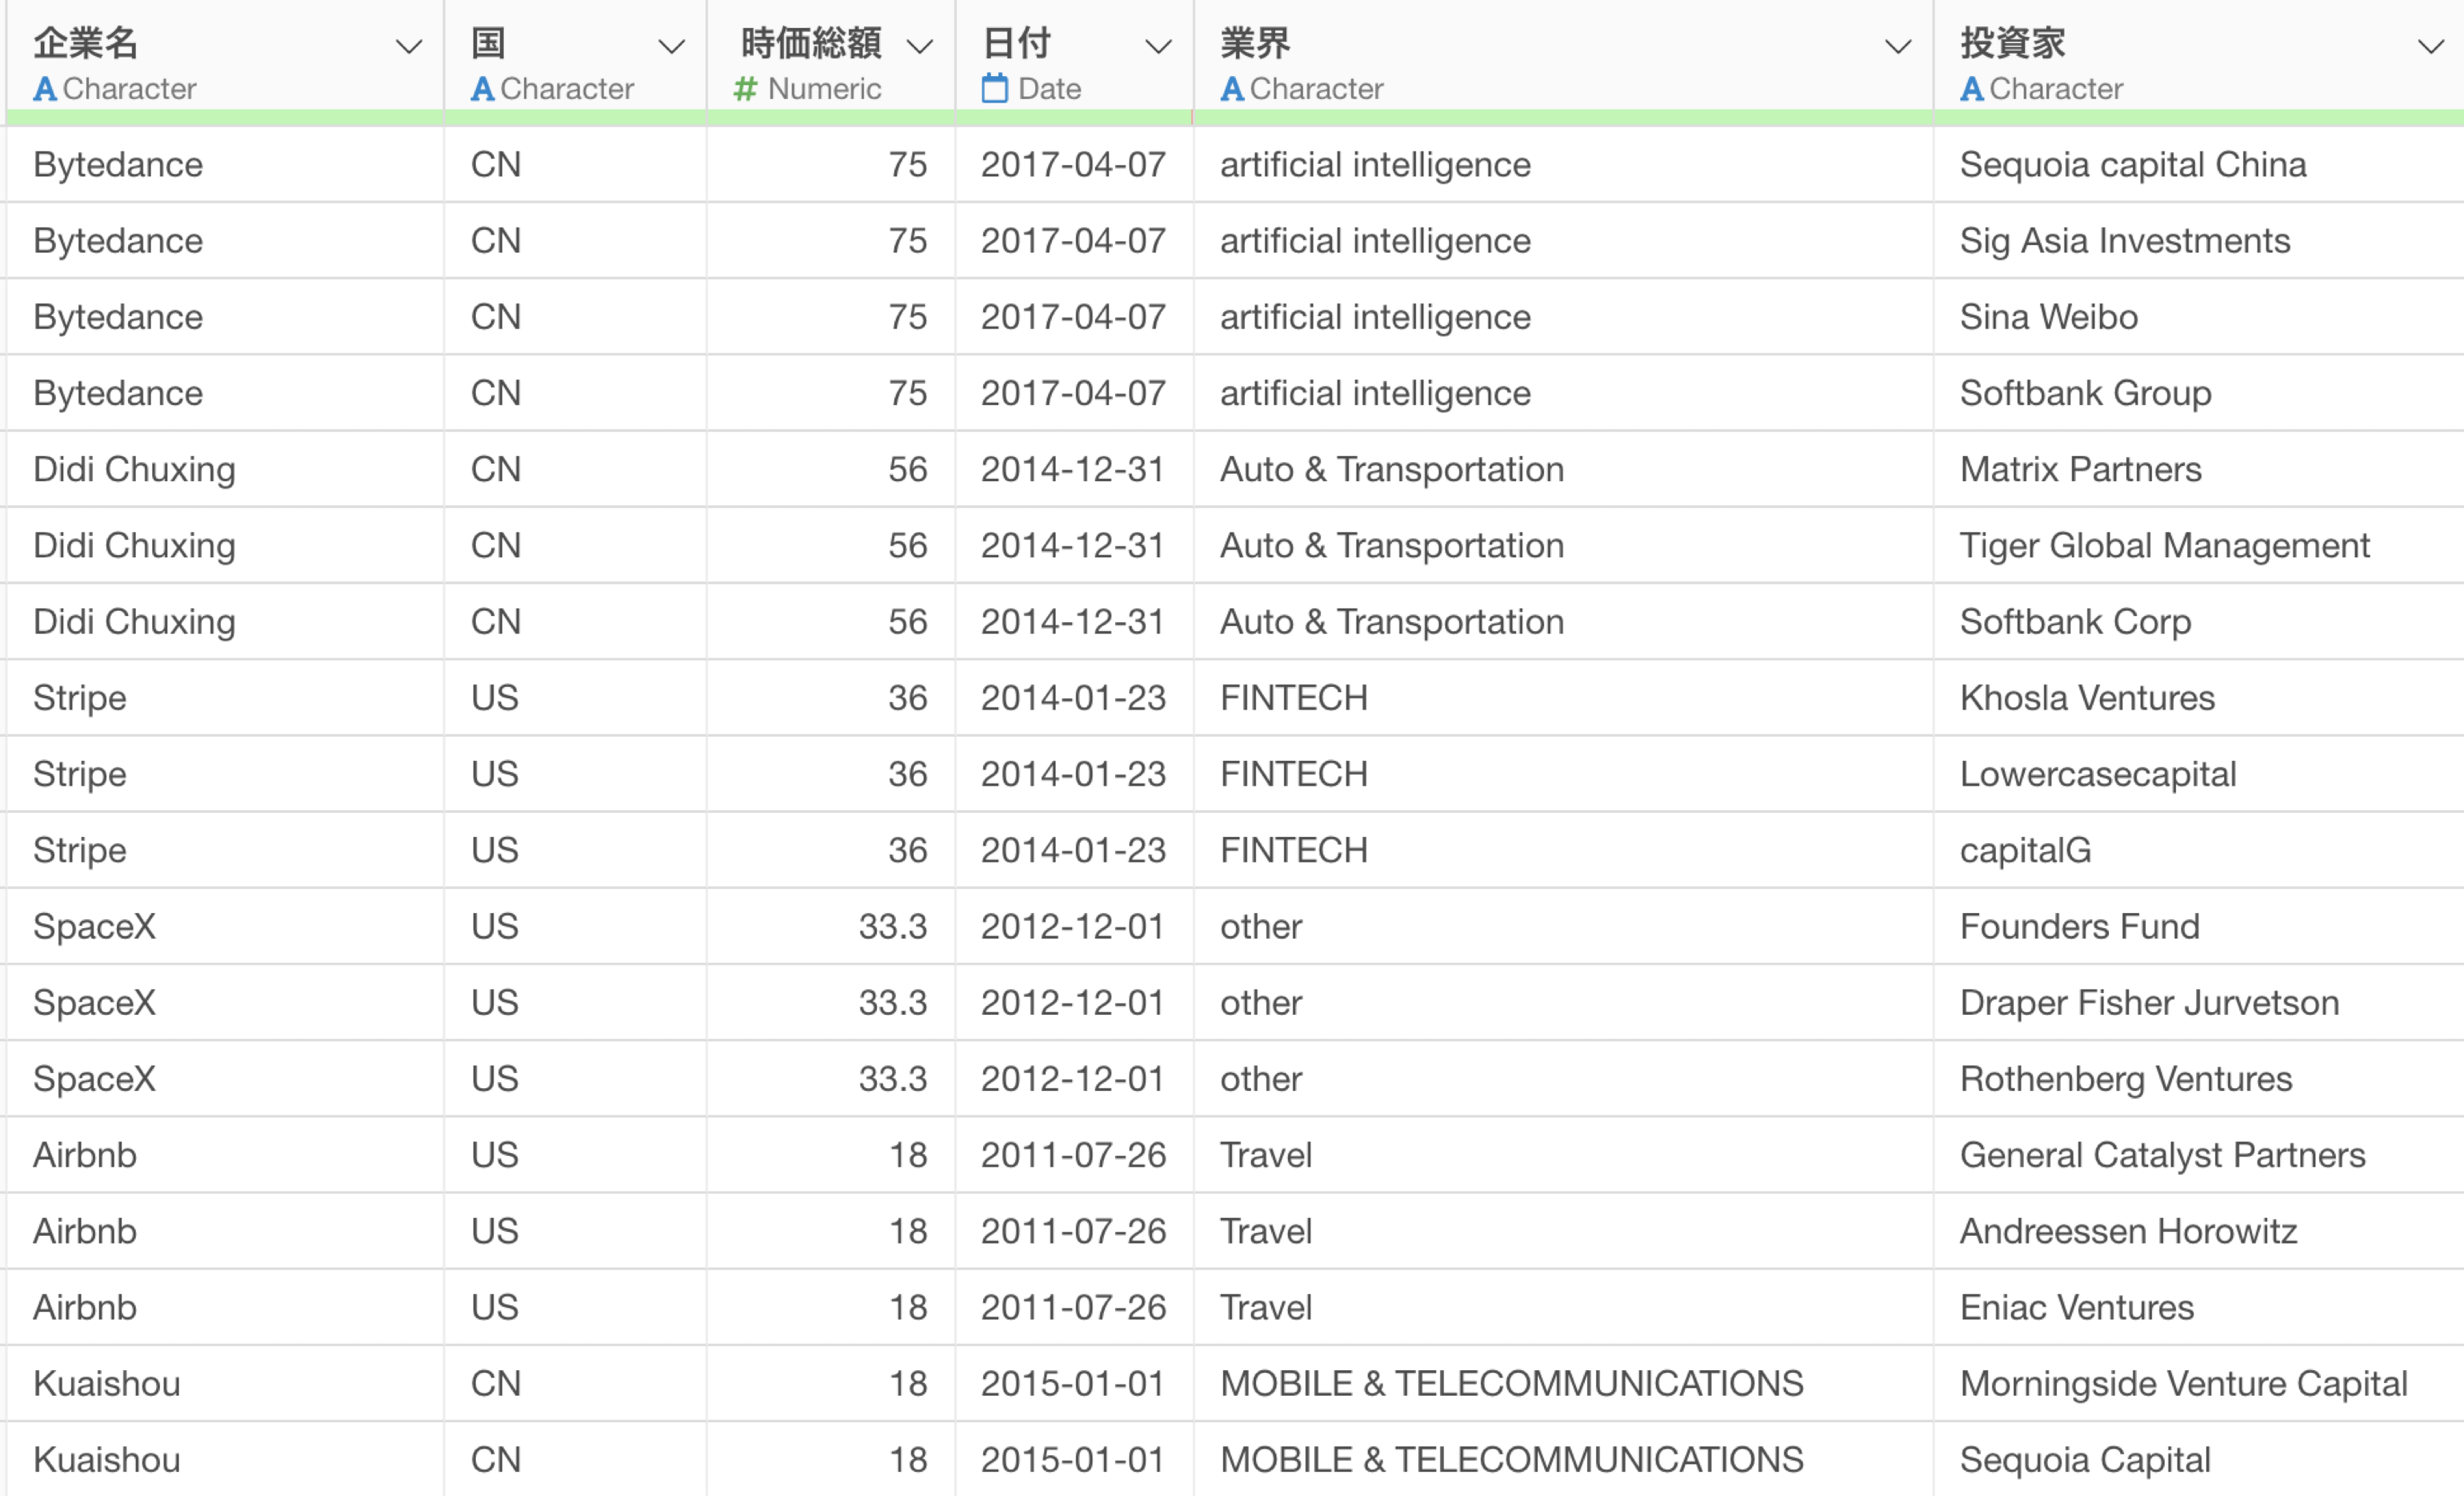Screen dimensions: 2464x1496
Task: Click Auto & Transportation in Tiger Global row
Action: 1392,545
